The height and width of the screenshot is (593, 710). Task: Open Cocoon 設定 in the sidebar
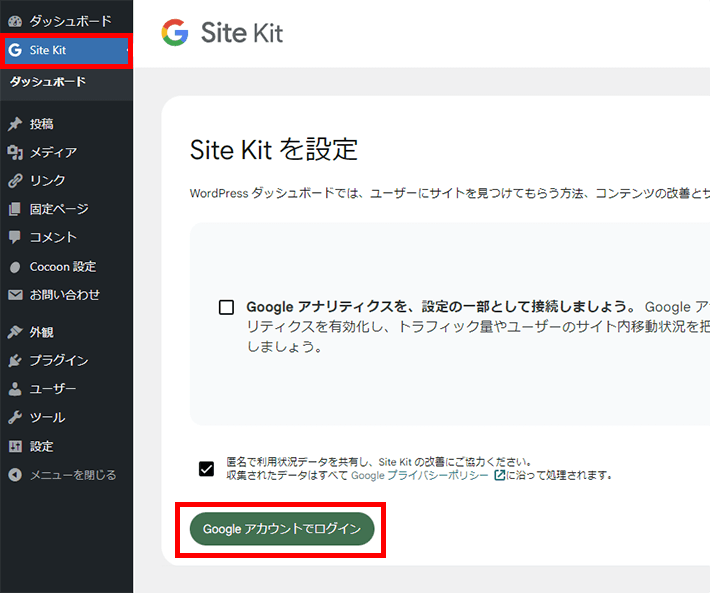(x=62, y=267)
